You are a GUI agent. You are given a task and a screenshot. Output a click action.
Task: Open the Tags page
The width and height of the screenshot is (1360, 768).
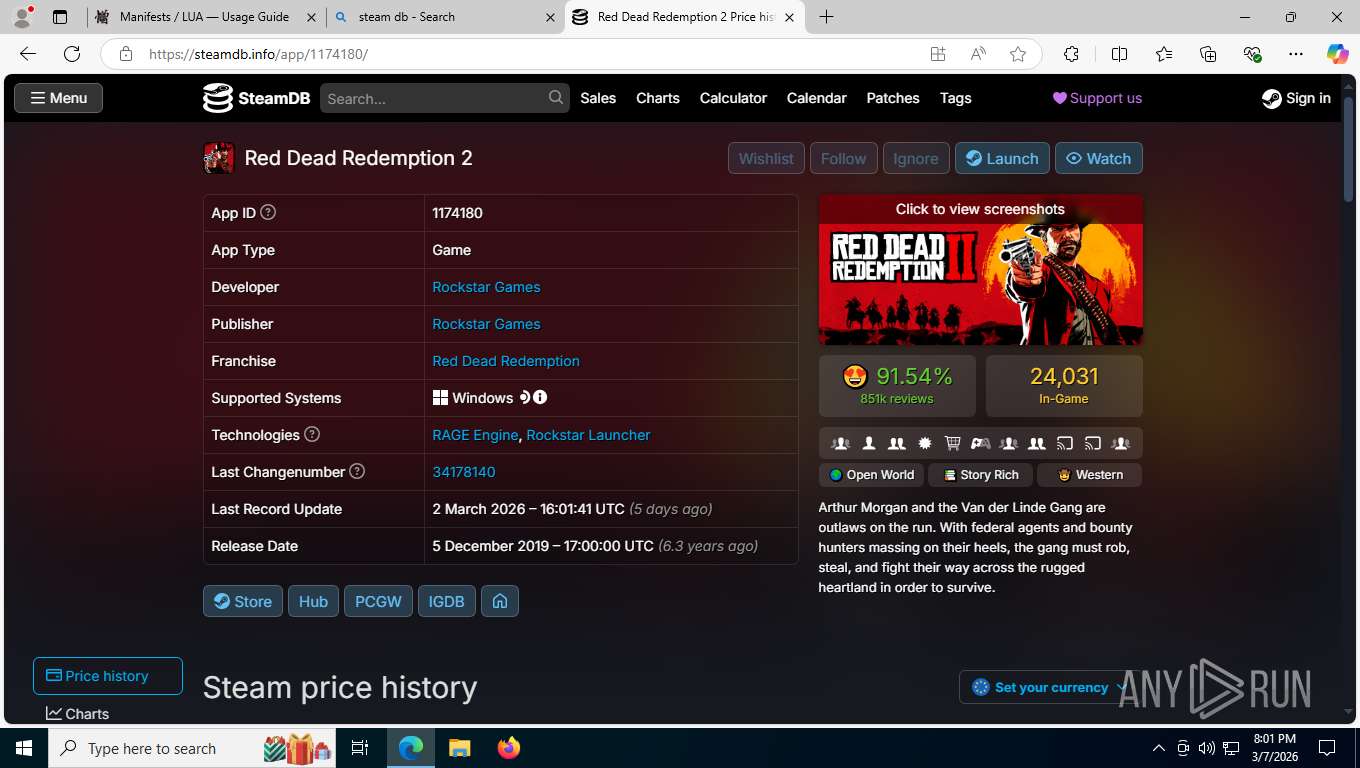[x=956, y=98]
